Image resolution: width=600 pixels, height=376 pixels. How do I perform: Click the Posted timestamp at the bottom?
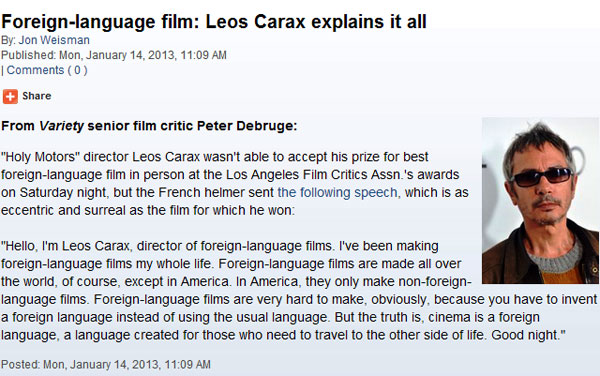click(106, 364)
